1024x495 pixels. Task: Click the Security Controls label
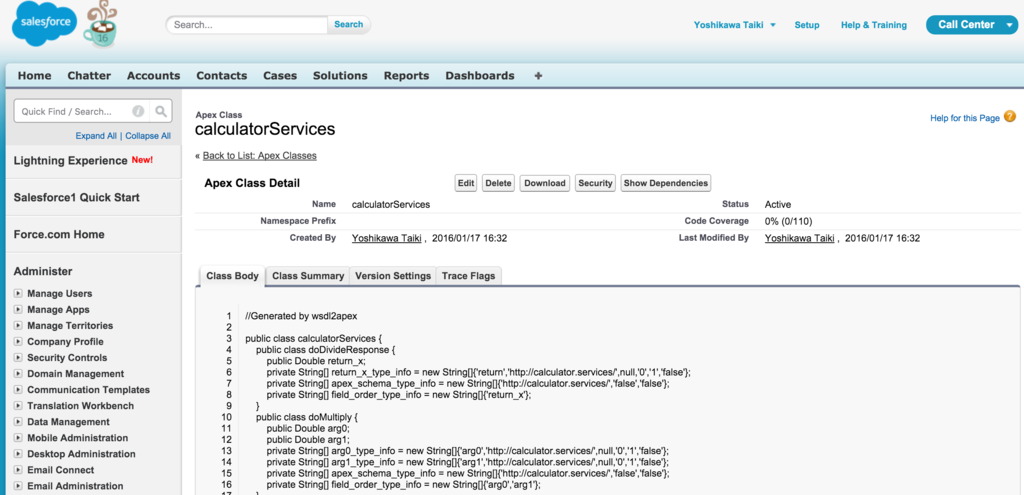(x=67, y=358)
